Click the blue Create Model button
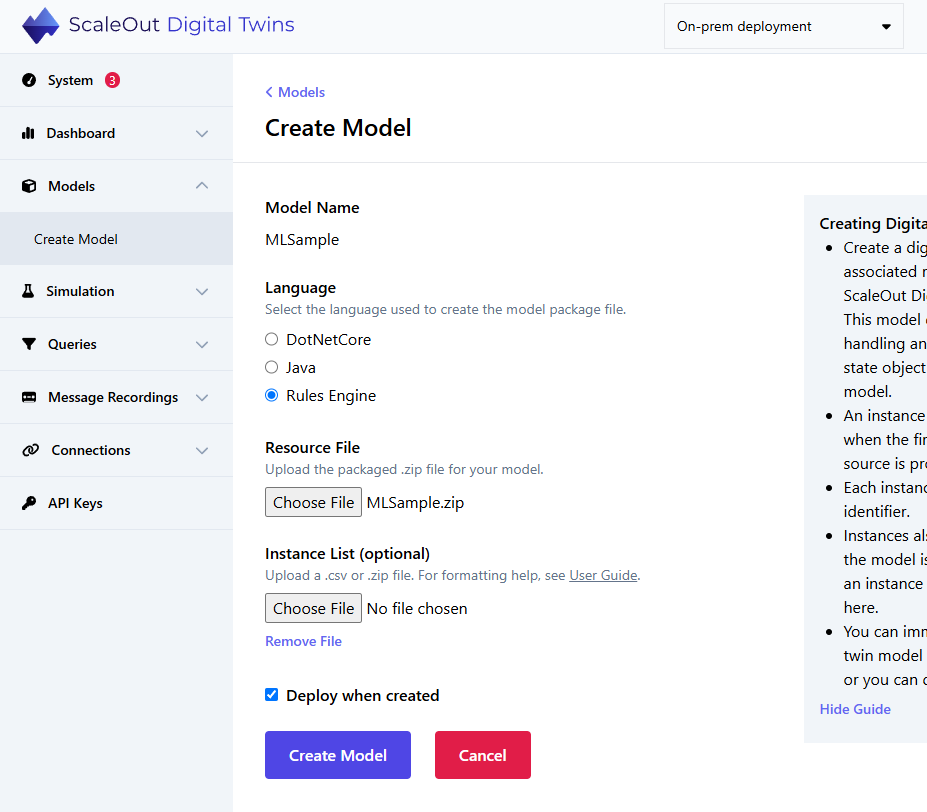This screenshot has height=812, width=927. (x=338, y=755)
